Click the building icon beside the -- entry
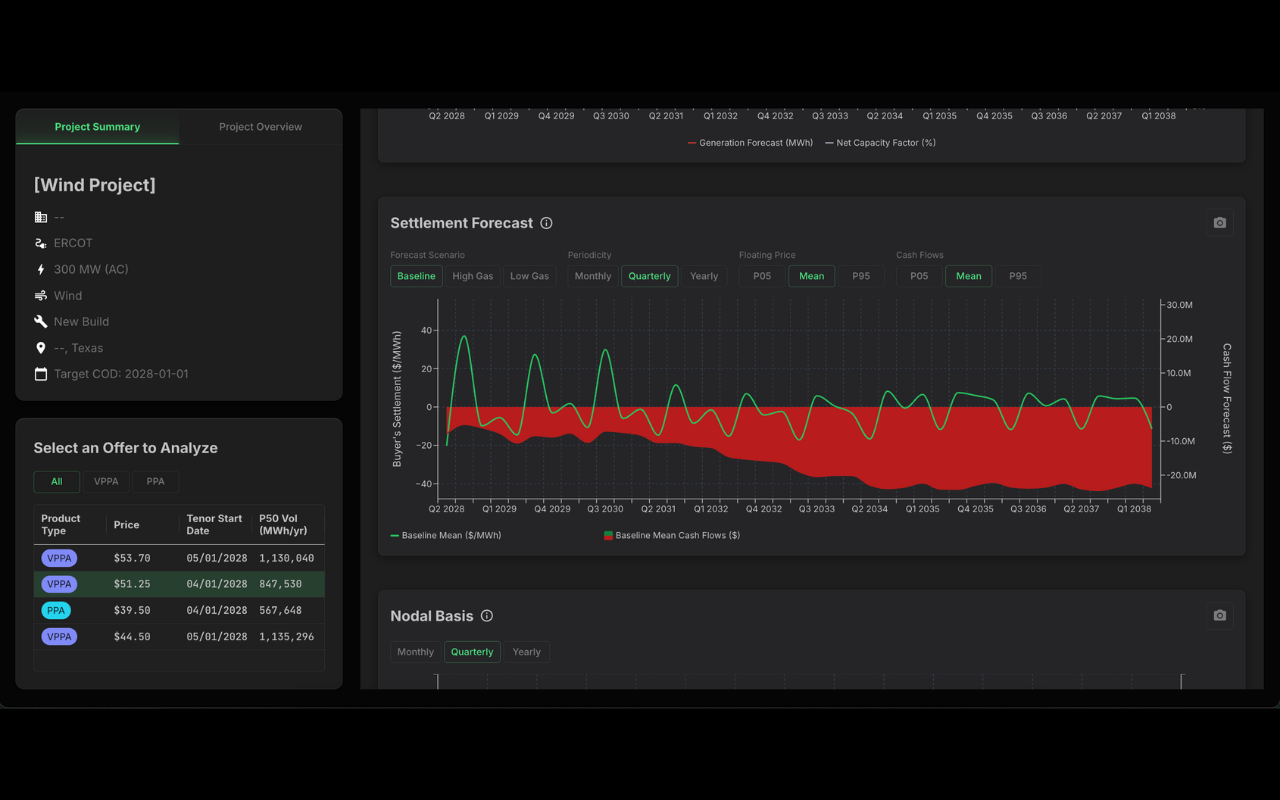Image resolution: width=1280 pixels, height=800 pixels. click(41, 217)
